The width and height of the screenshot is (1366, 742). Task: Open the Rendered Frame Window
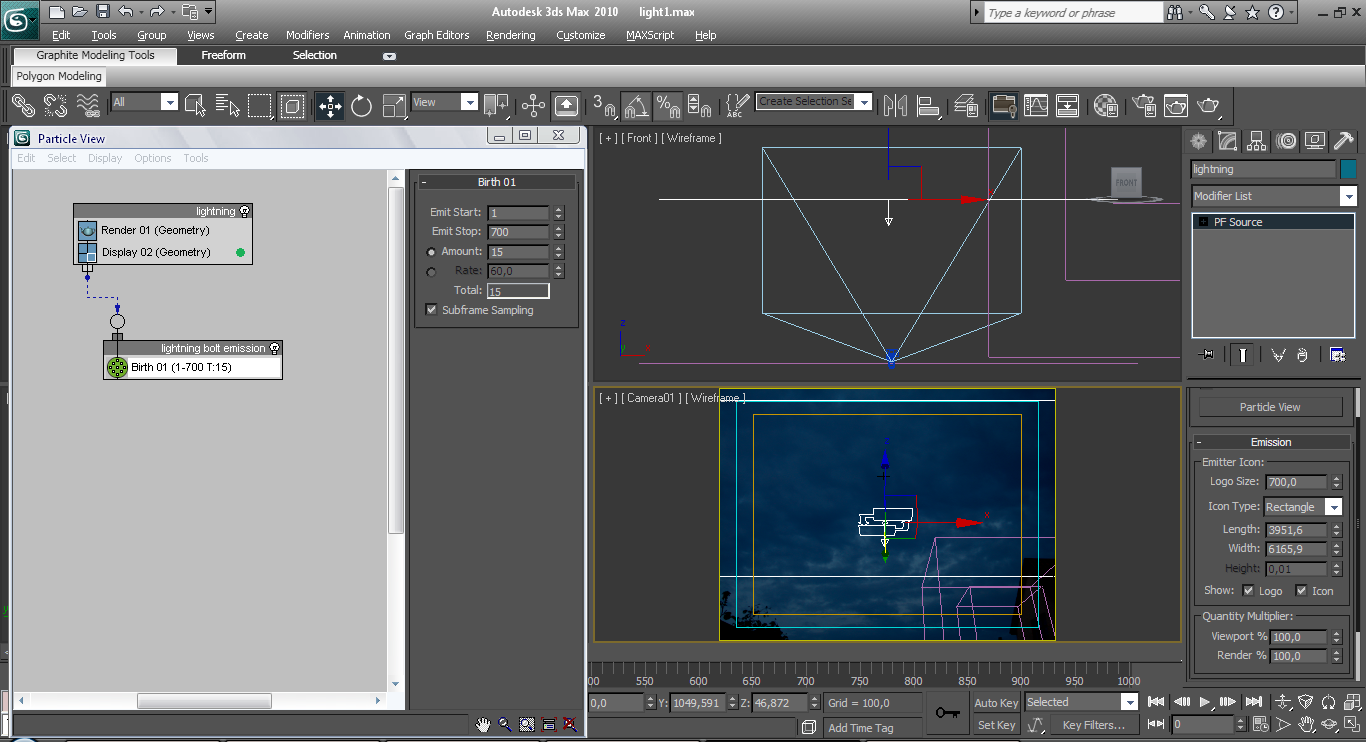point(1176,105)
